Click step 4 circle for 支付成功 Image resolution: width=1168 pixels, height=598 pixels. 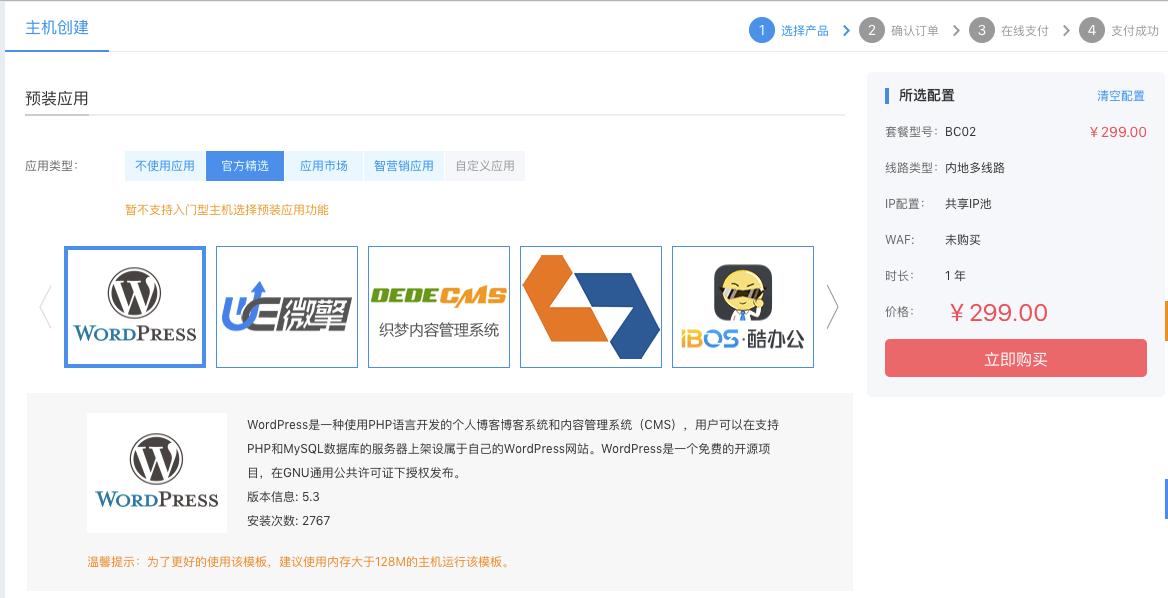click(1091, 31)
